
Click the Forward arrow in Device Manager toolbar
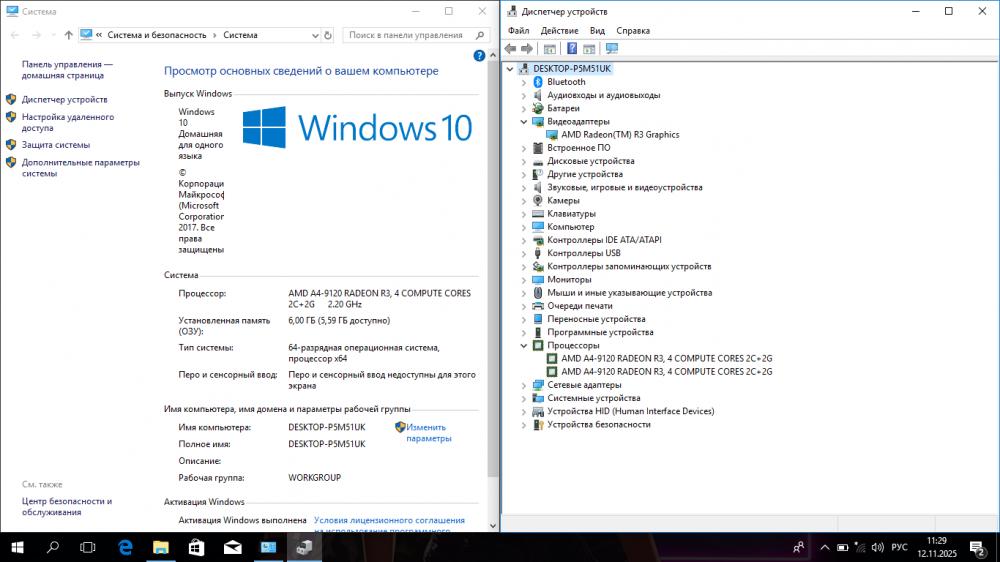(x=527, y=48)
